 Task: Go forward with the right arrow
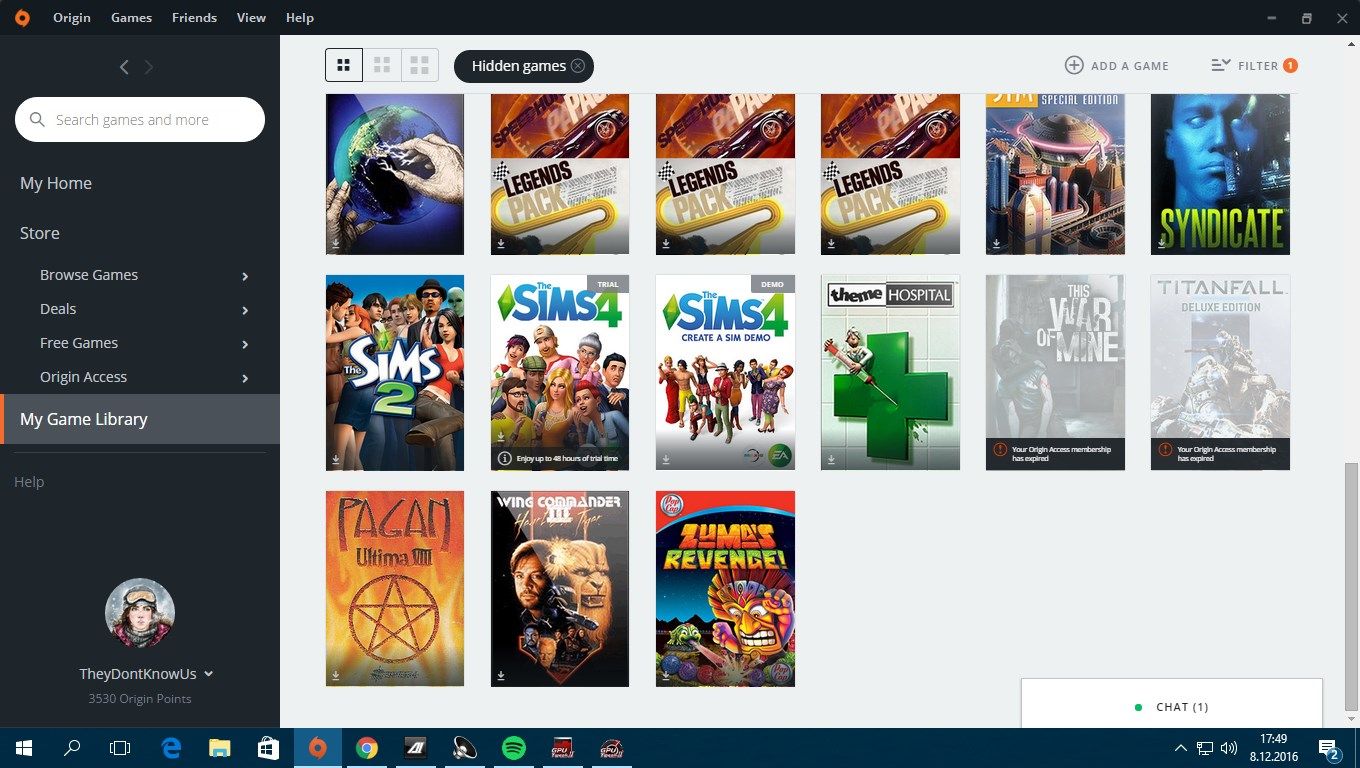[x=149, y=67]
